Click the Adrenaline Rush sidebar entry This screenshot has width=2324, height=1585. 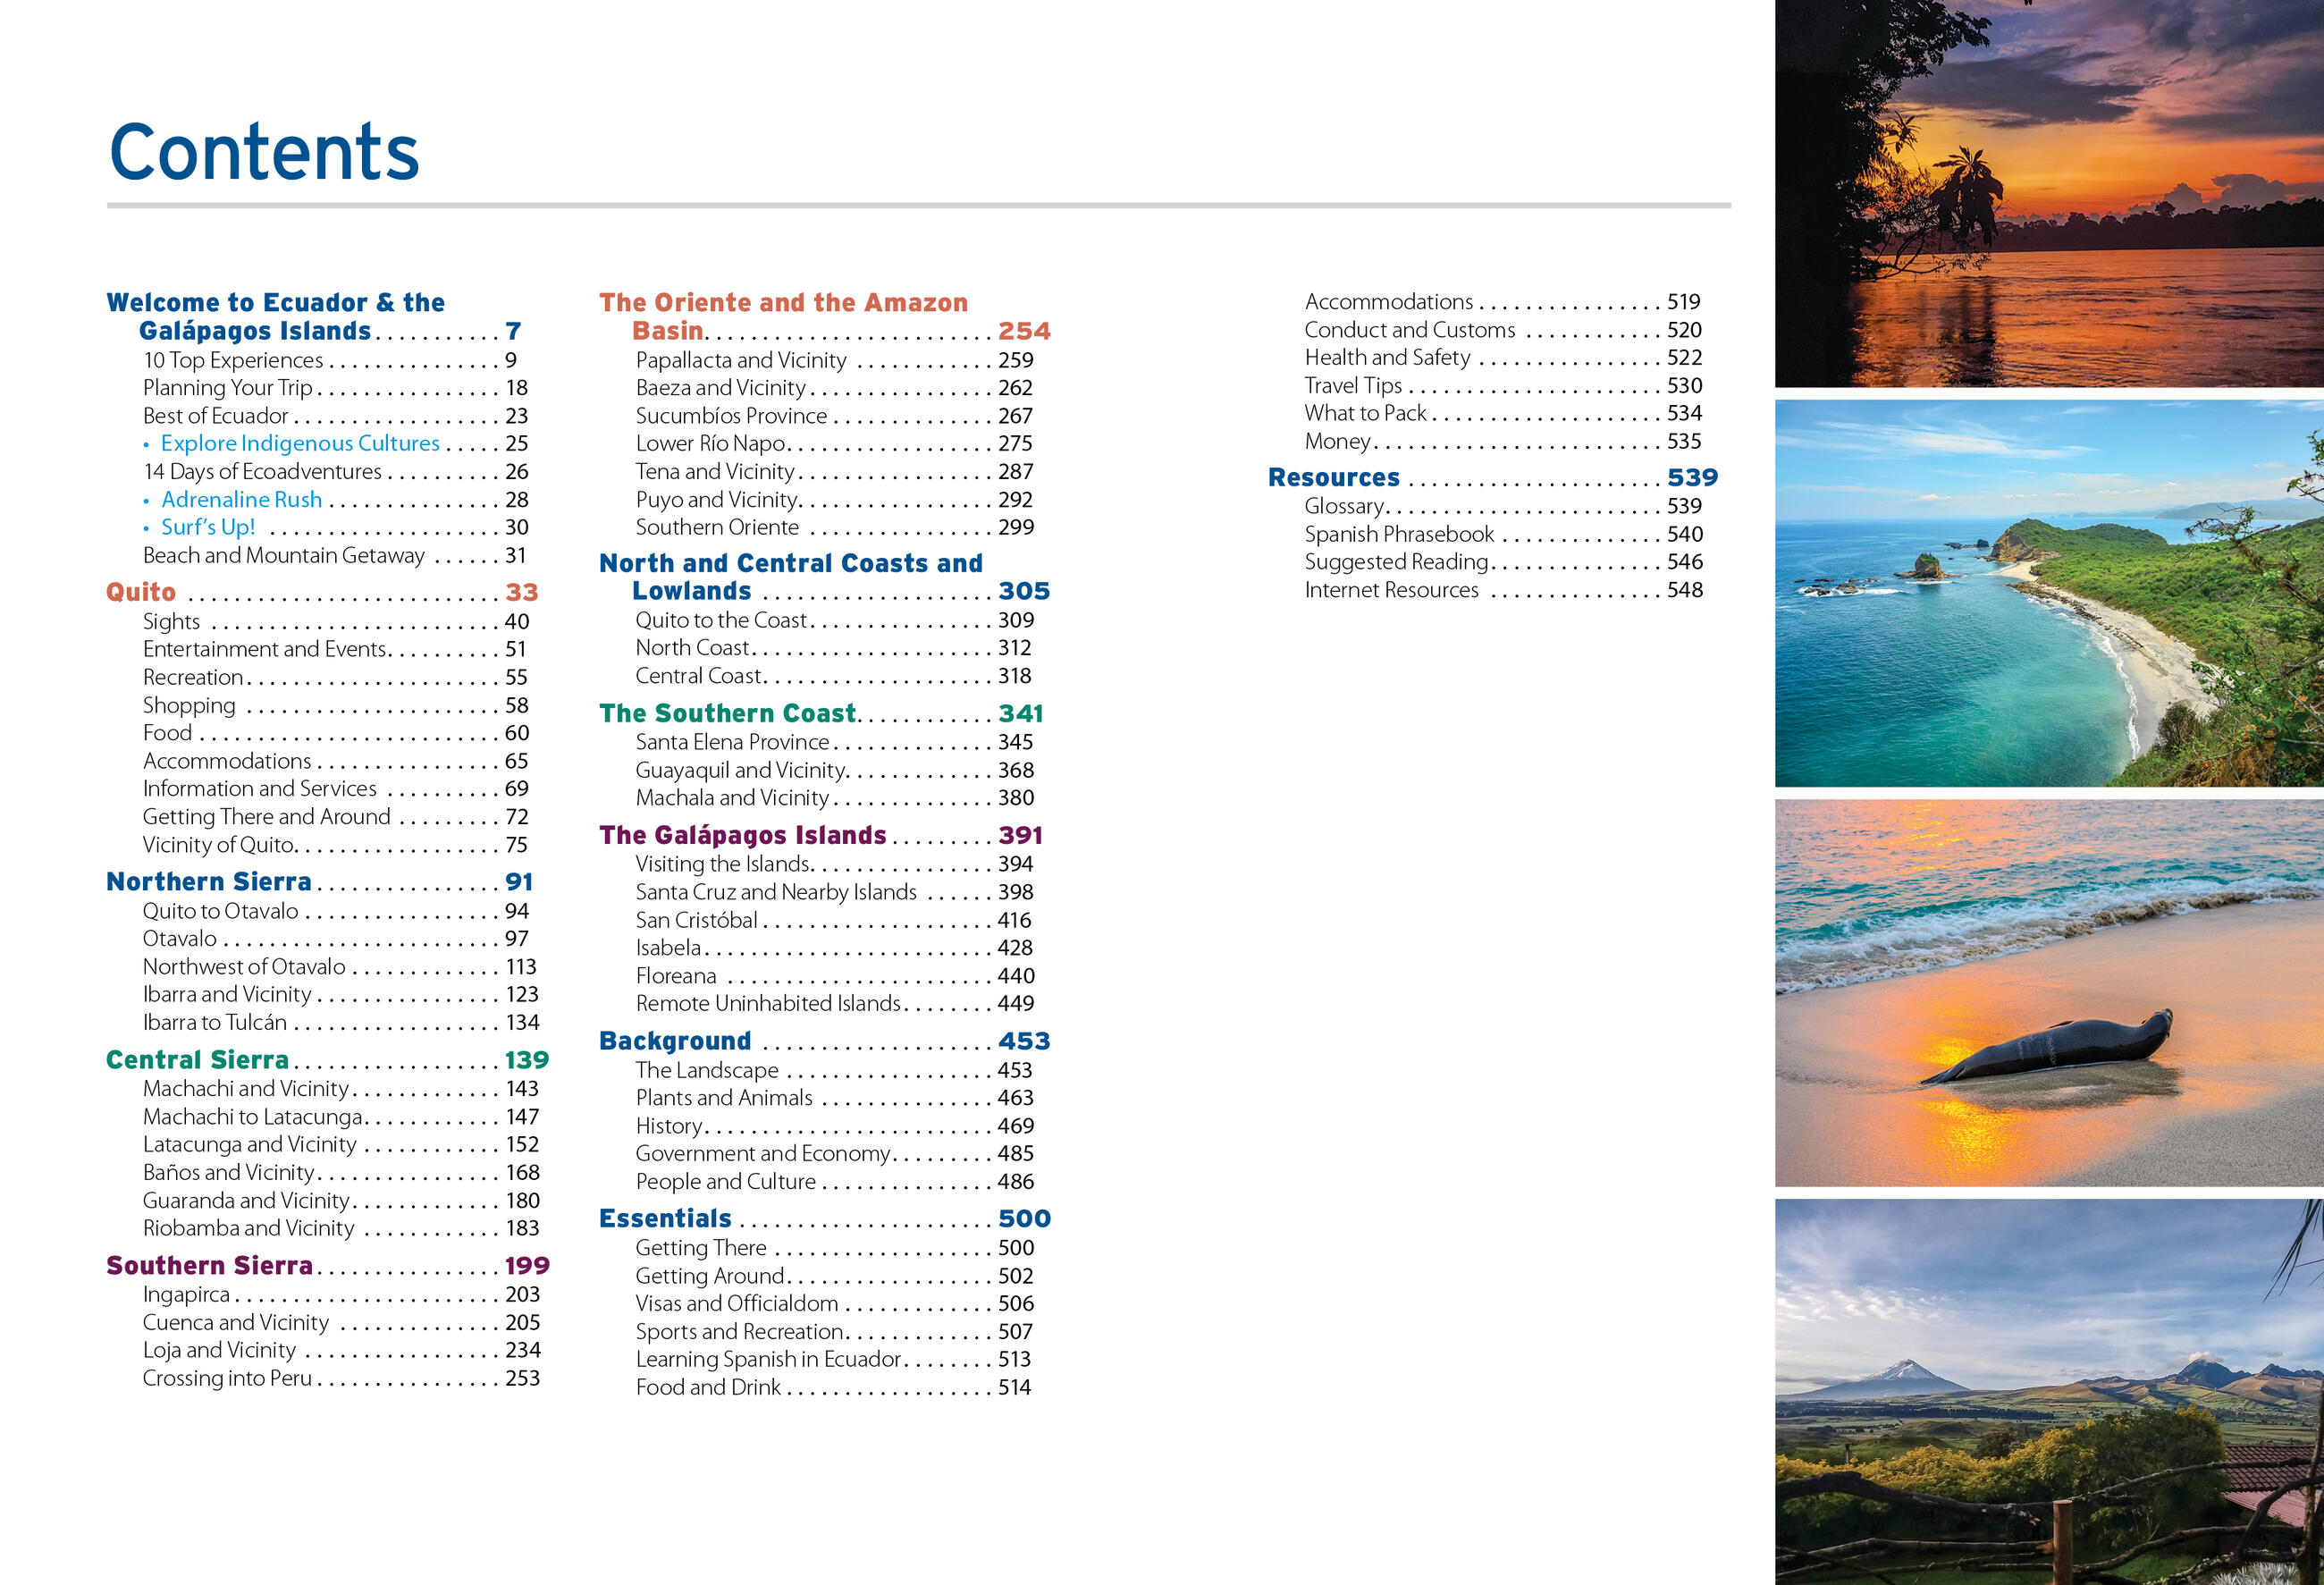[x=241, y=499]
